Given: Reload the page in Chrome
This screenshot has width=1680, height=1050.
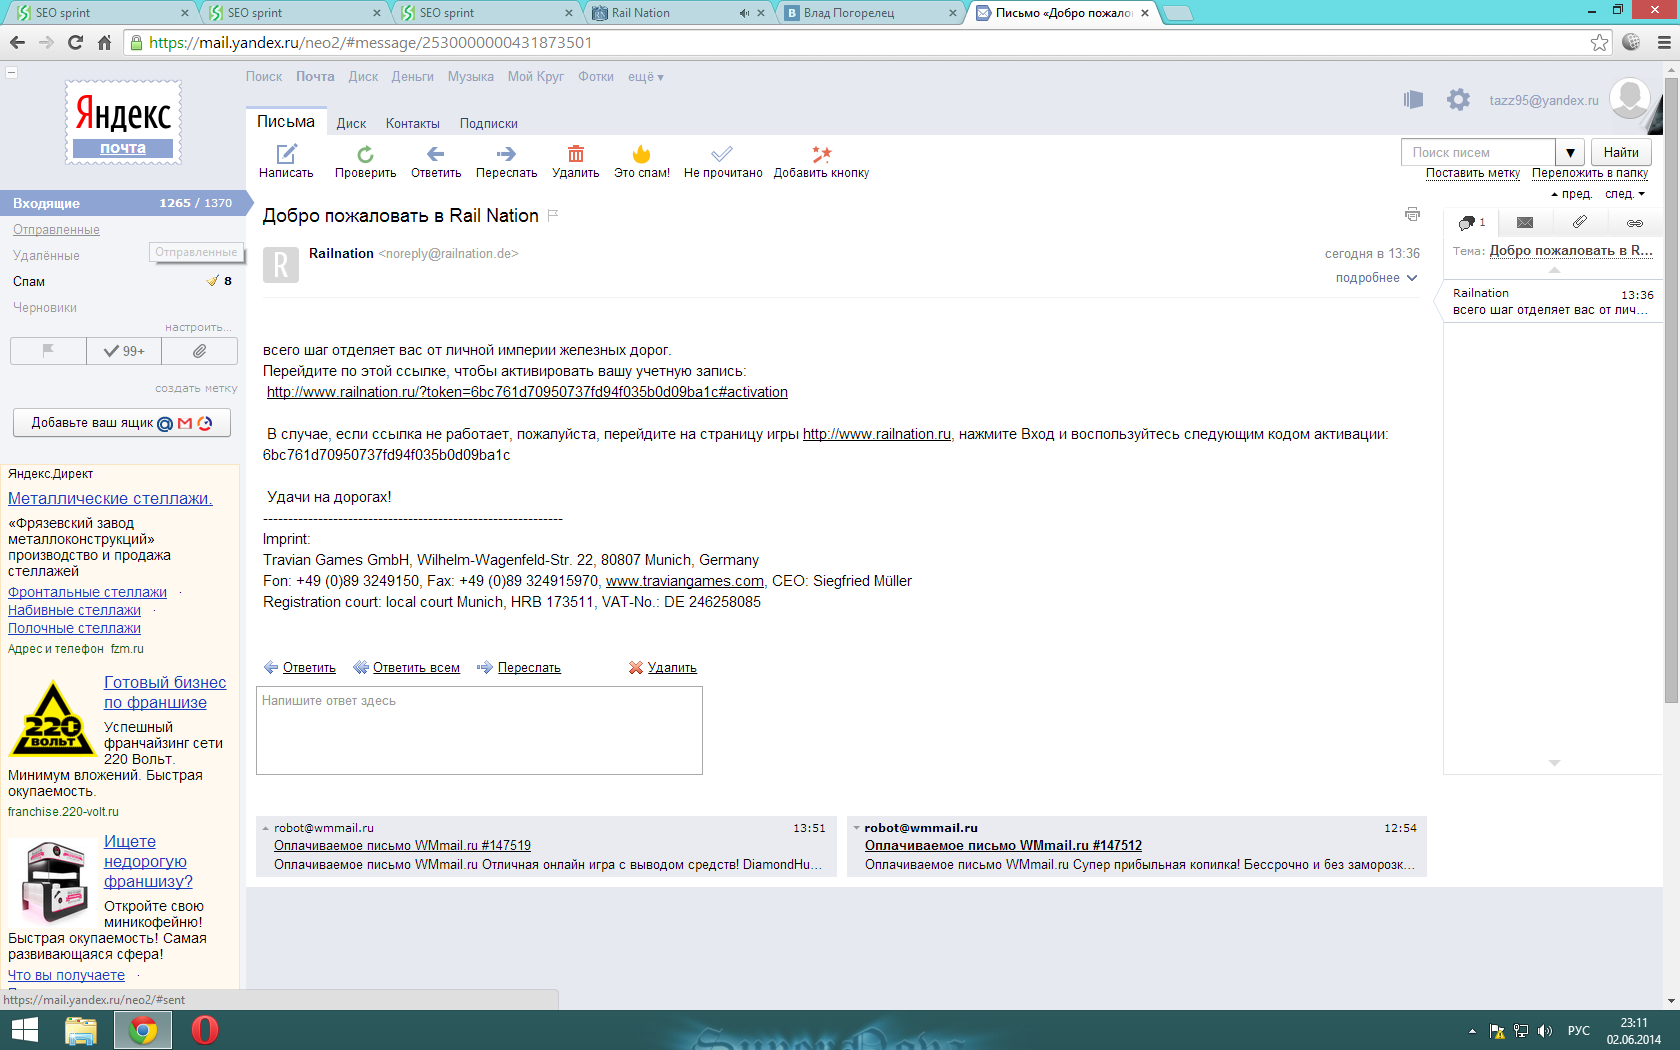Looking at the screenshot, I should (75, 42).
